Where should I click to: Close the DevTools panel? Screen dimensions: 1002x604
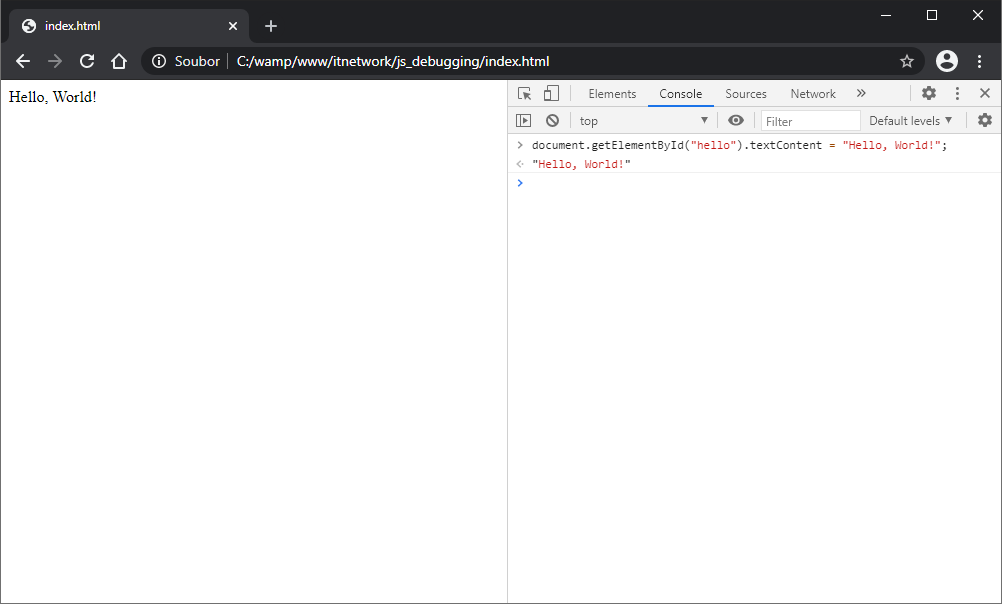tap(985, 94)
